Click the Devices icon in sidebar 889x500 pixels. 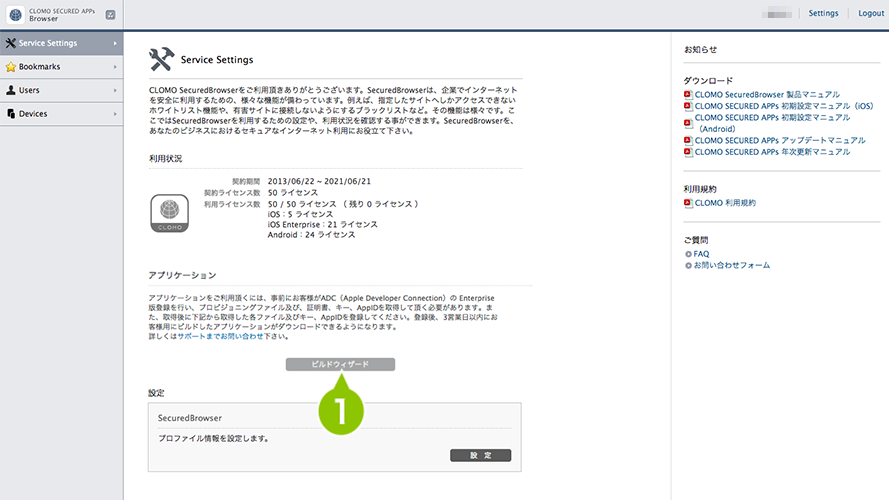click(11, 114)
